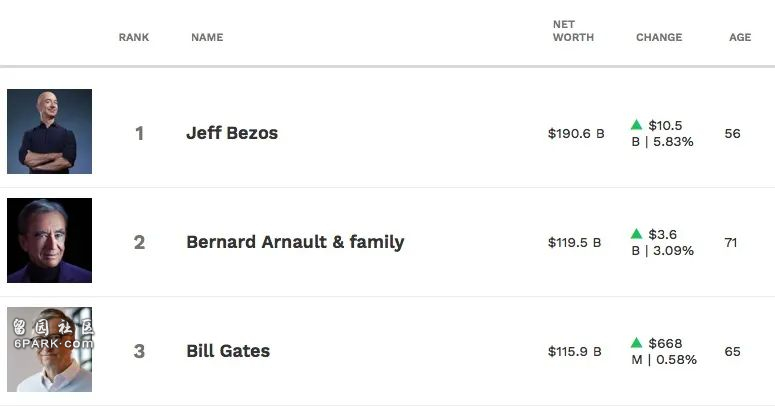Open Bill Gates profile photo
This screenshot has width=775, height=416.
pyautogui.click(x=49, y=350)
